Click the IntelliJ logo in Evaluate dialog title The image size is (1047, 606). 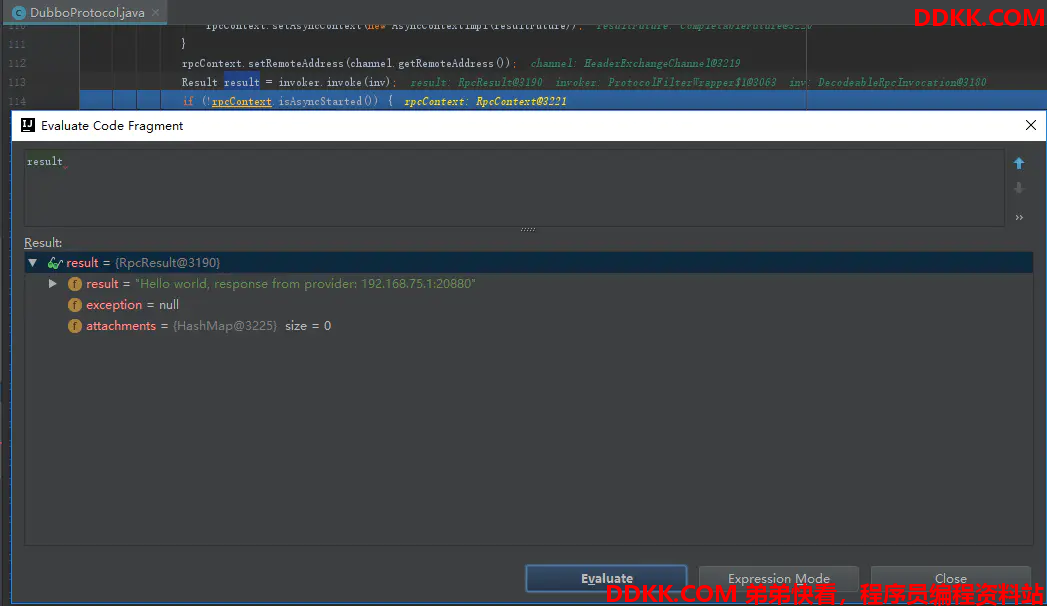tap(28, 125)
